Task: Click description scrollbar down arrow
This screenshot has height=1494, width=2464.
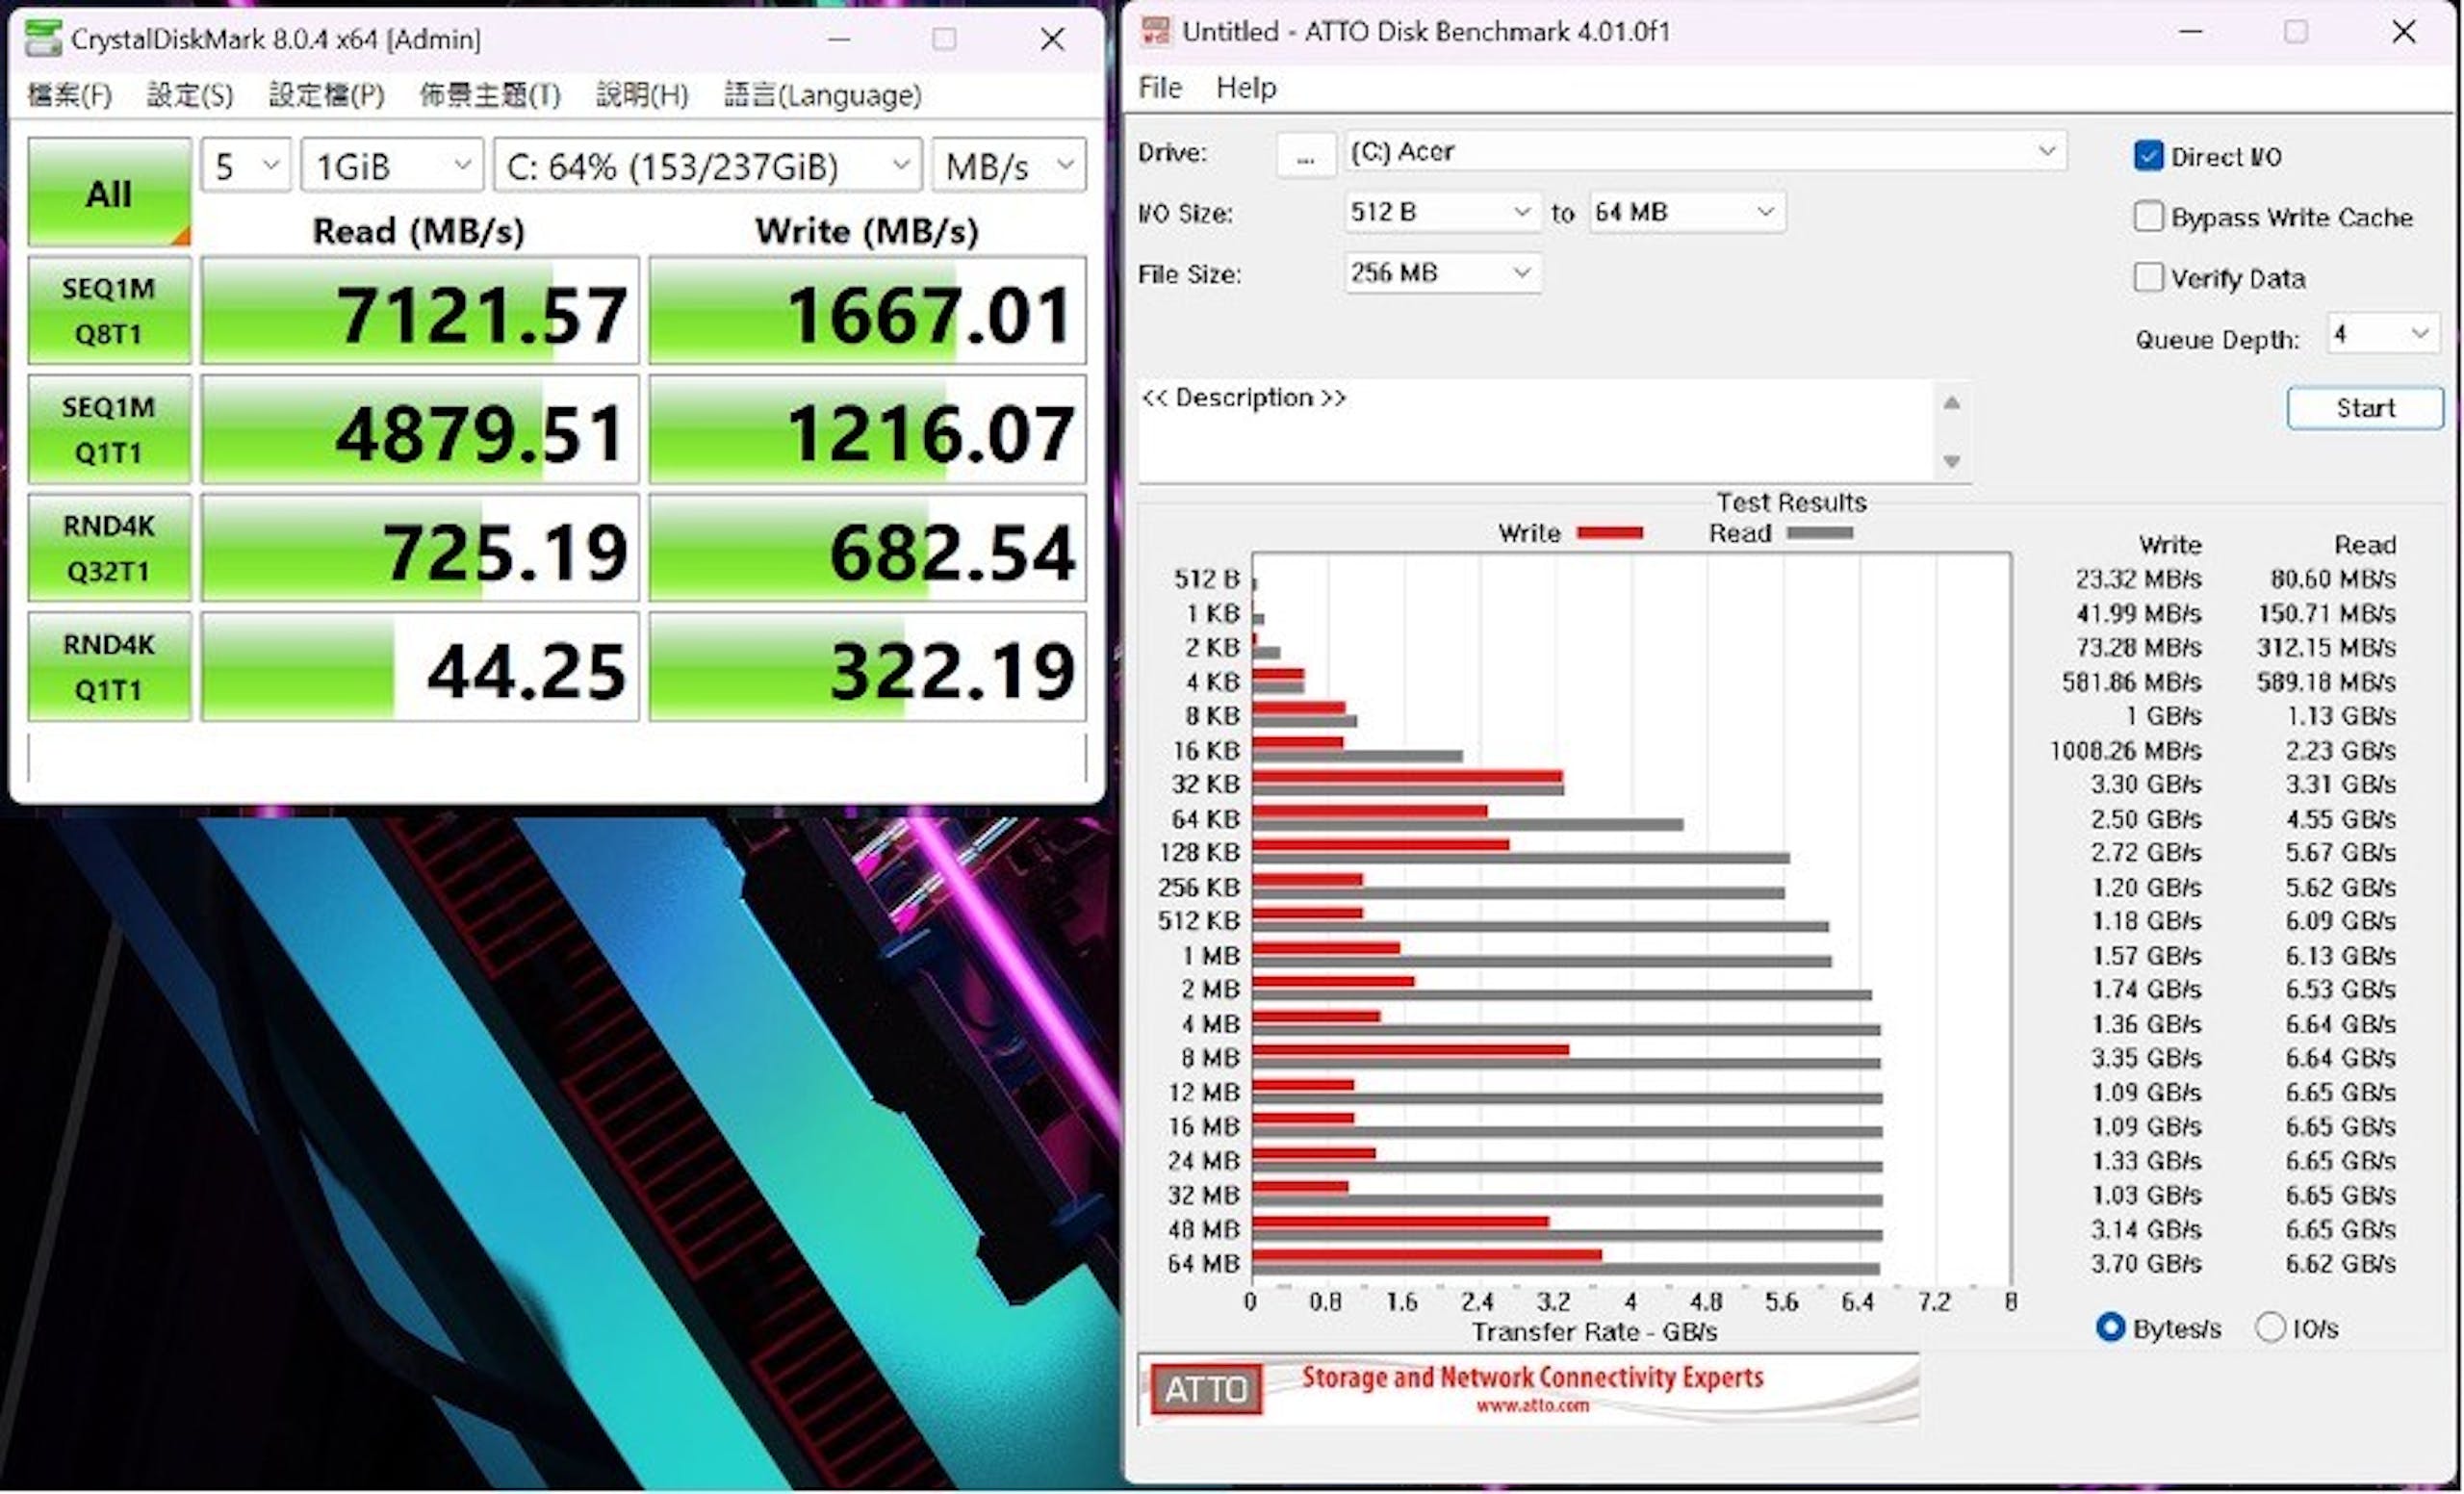Action: [1951, 461]
